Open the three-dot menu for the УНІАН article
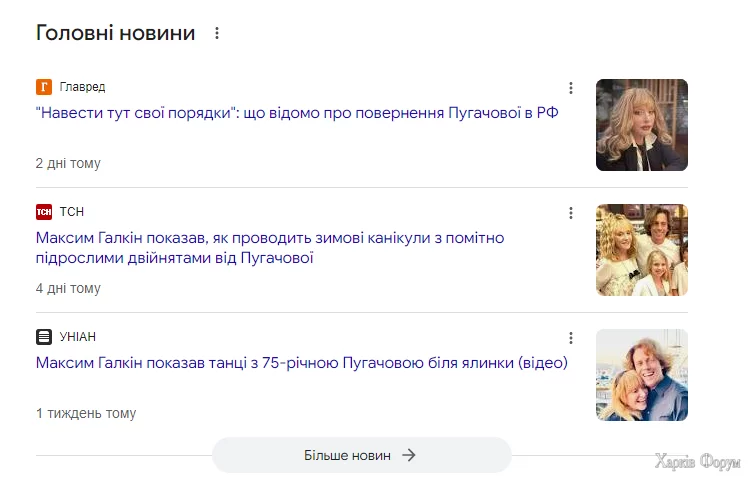 pyautogui.click(x=571, y=338)
